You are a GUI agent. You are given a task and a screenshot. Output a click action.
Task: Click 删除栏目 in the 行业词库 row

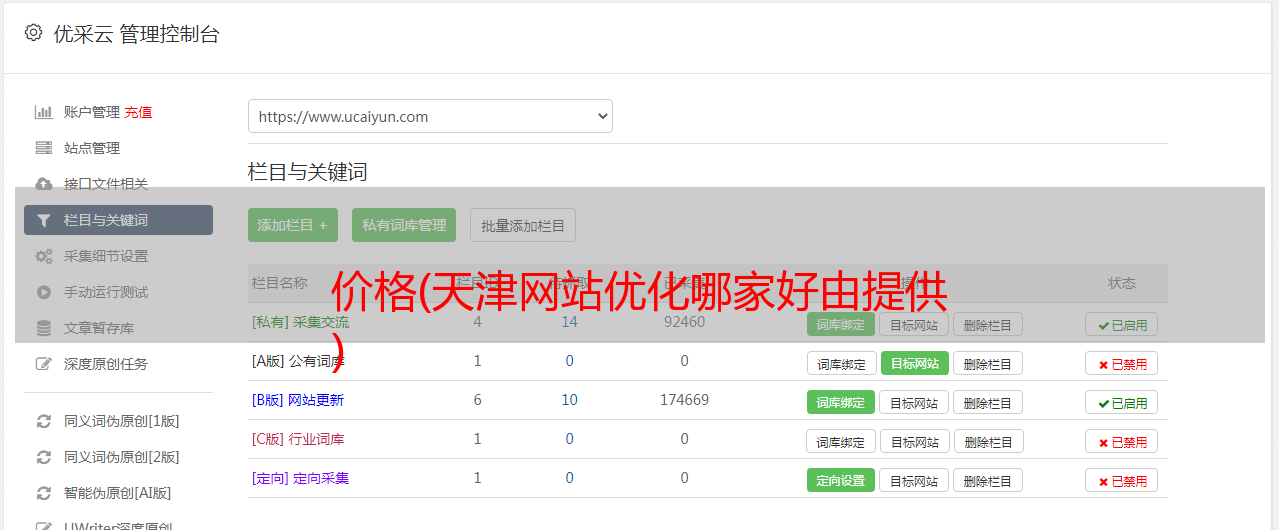tap(988, 441)
